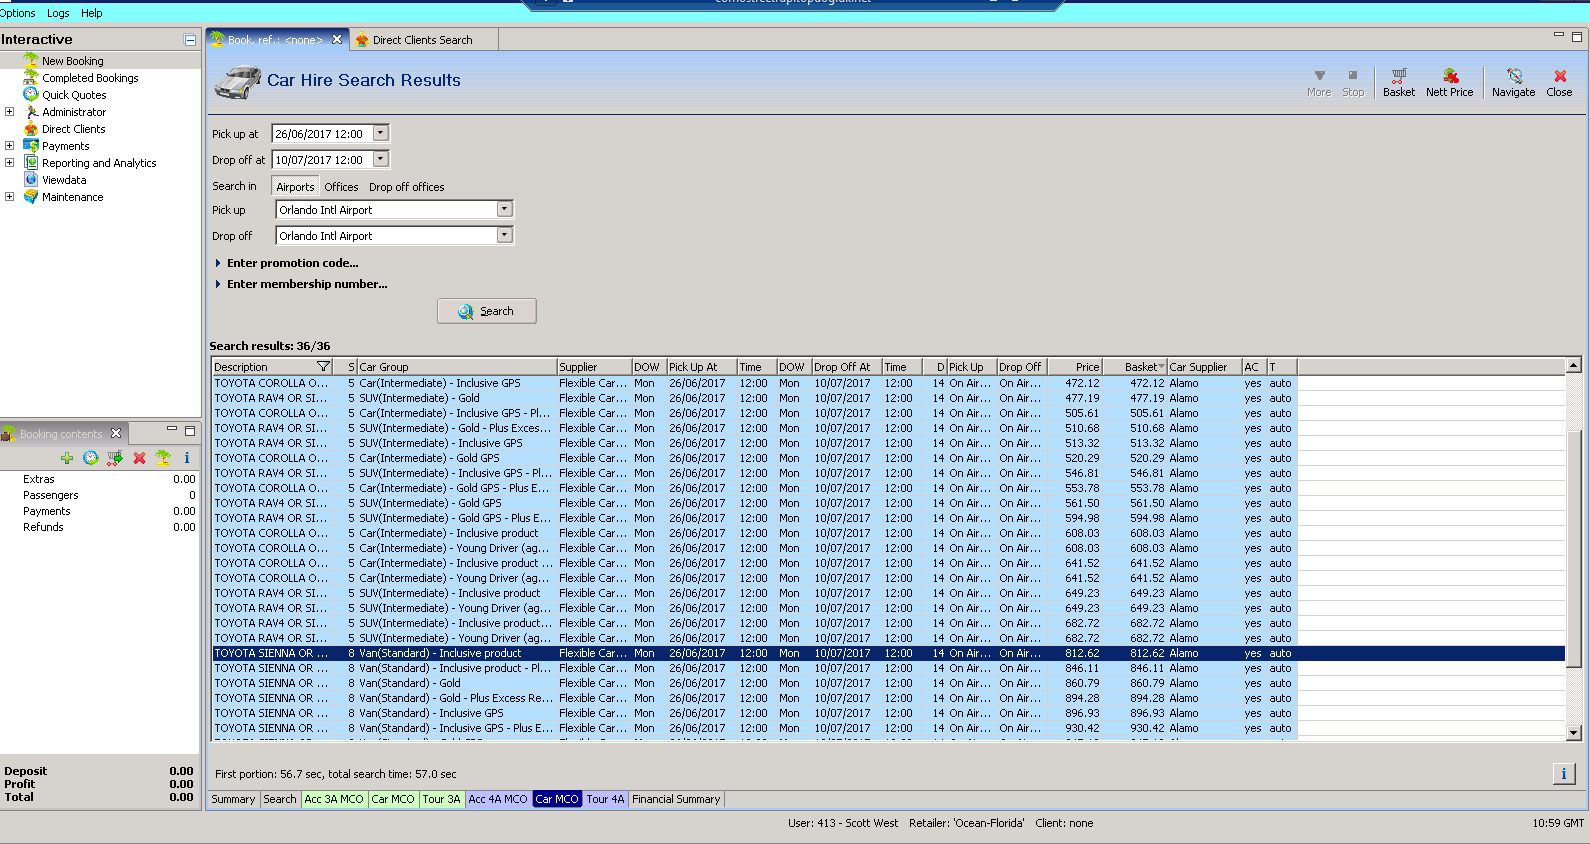Click the basket with green arrow icon

115,458
